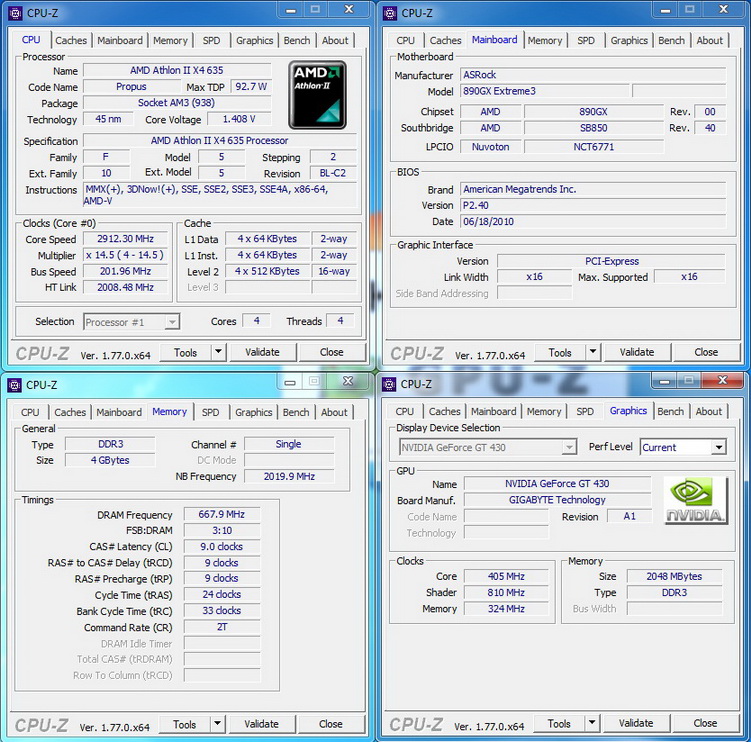This screenshot has width=751, height=742.
Task: Click the BIOS brand American Megatrends Inc.
Action: [x=593, y=189]
